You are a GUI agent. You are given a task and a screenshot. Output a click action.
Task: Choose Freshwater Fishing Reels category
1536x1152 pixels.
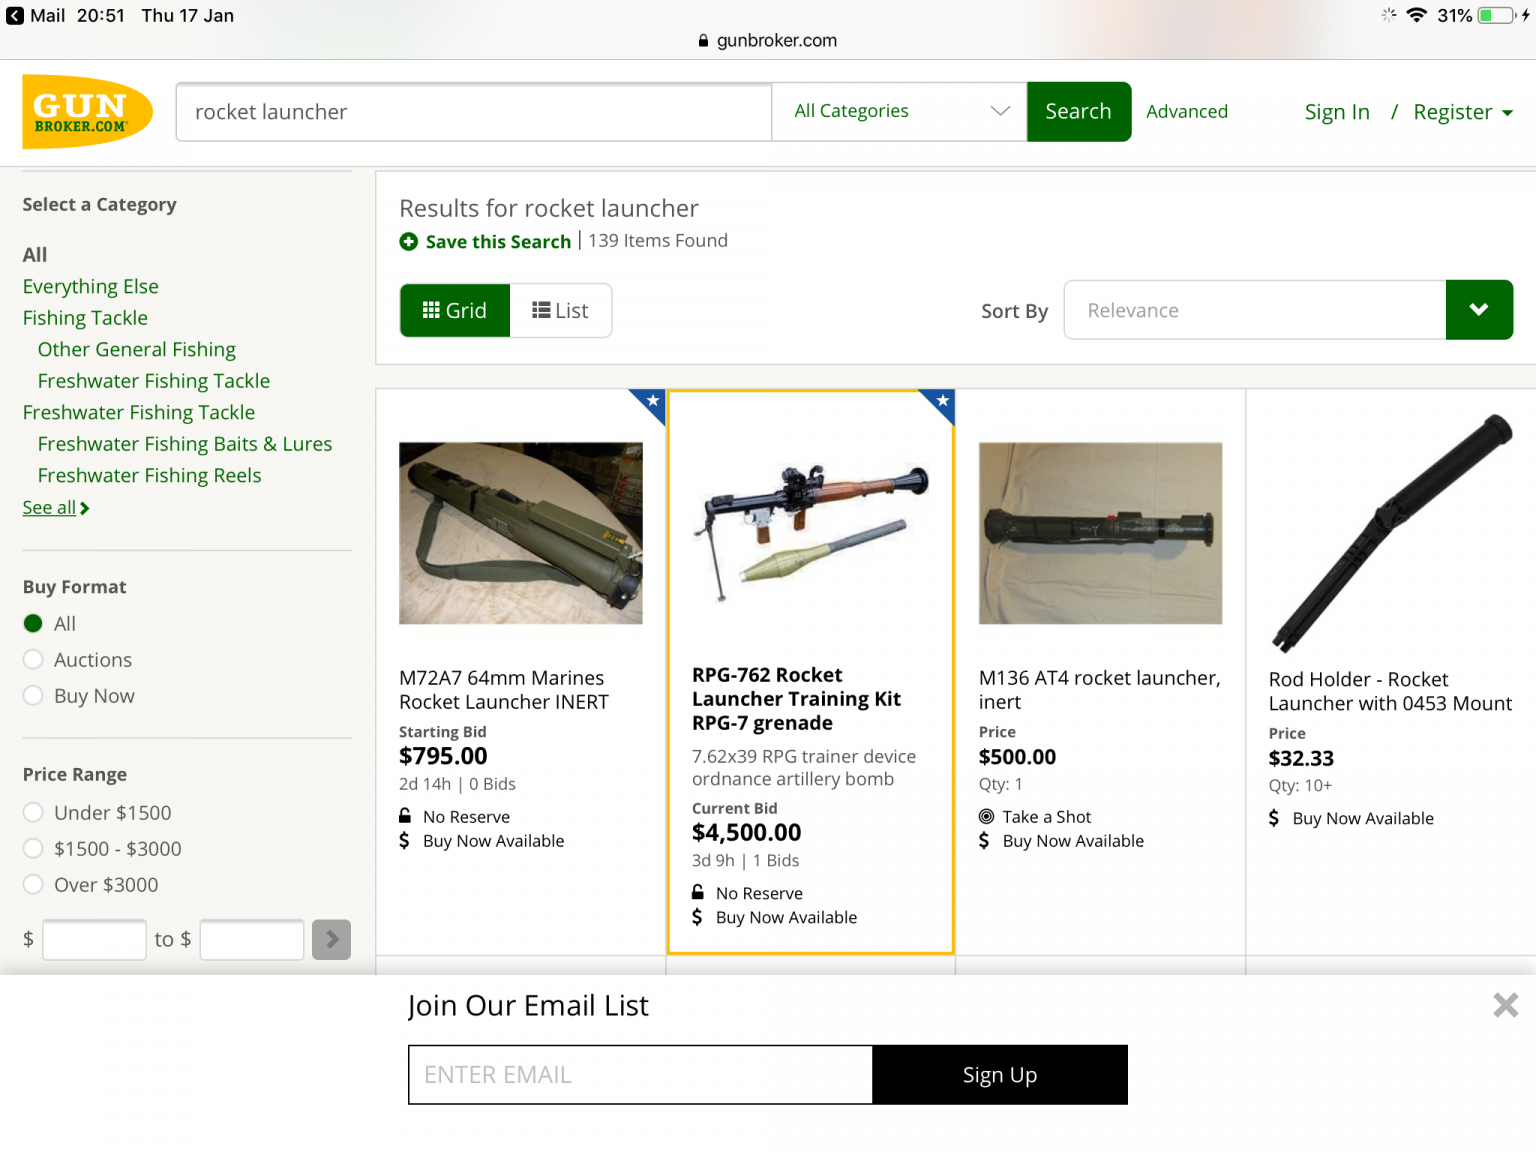[x=150, y=475]
